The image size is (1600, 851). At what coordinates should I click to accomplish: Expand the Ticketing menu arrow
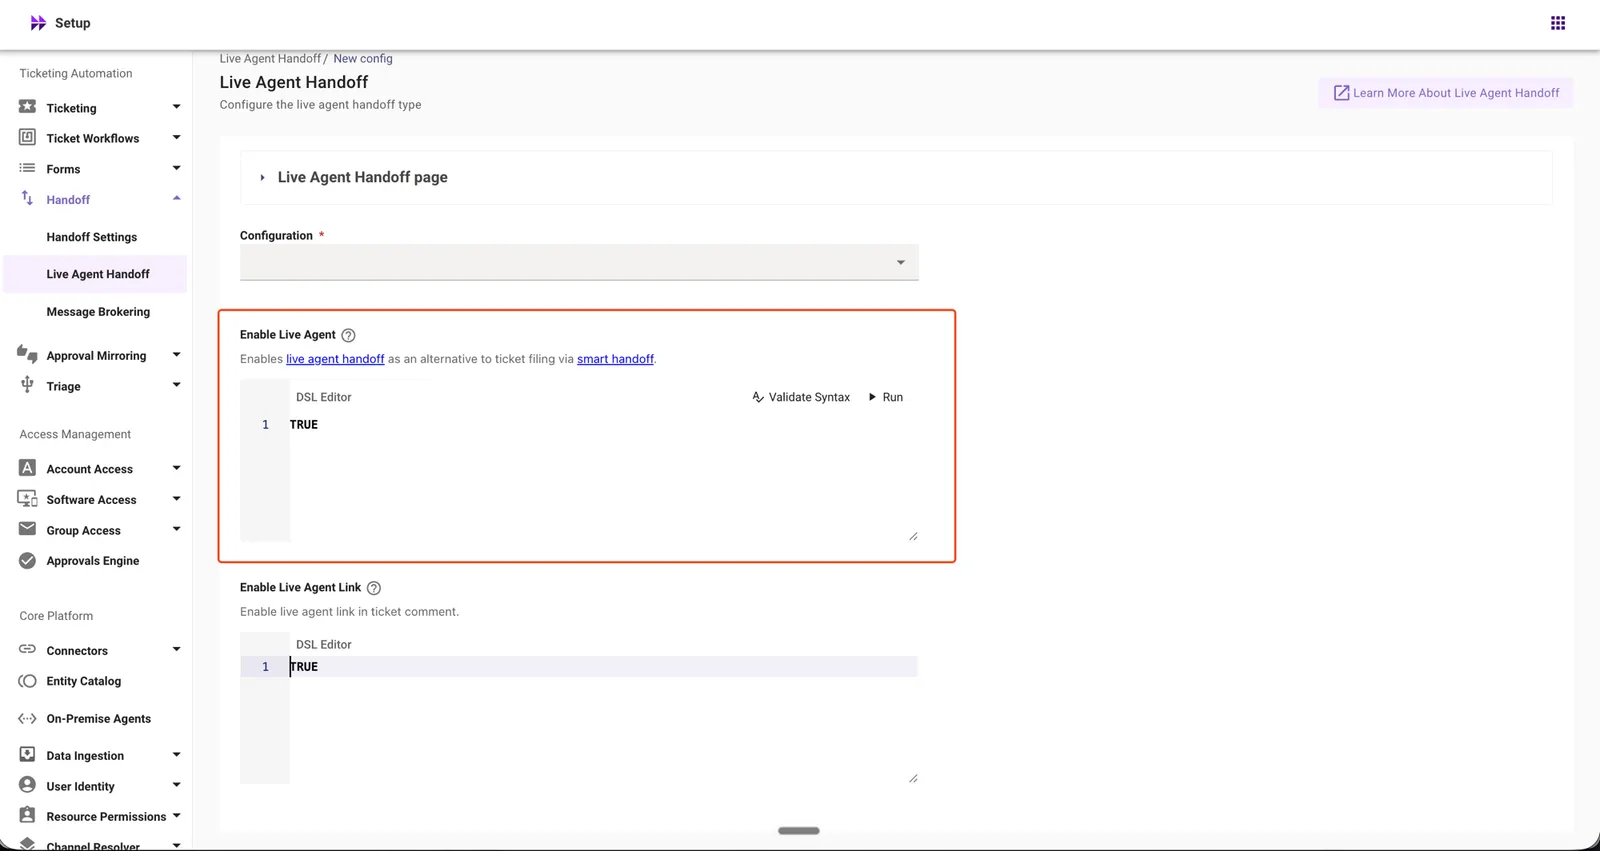[176, 107]
